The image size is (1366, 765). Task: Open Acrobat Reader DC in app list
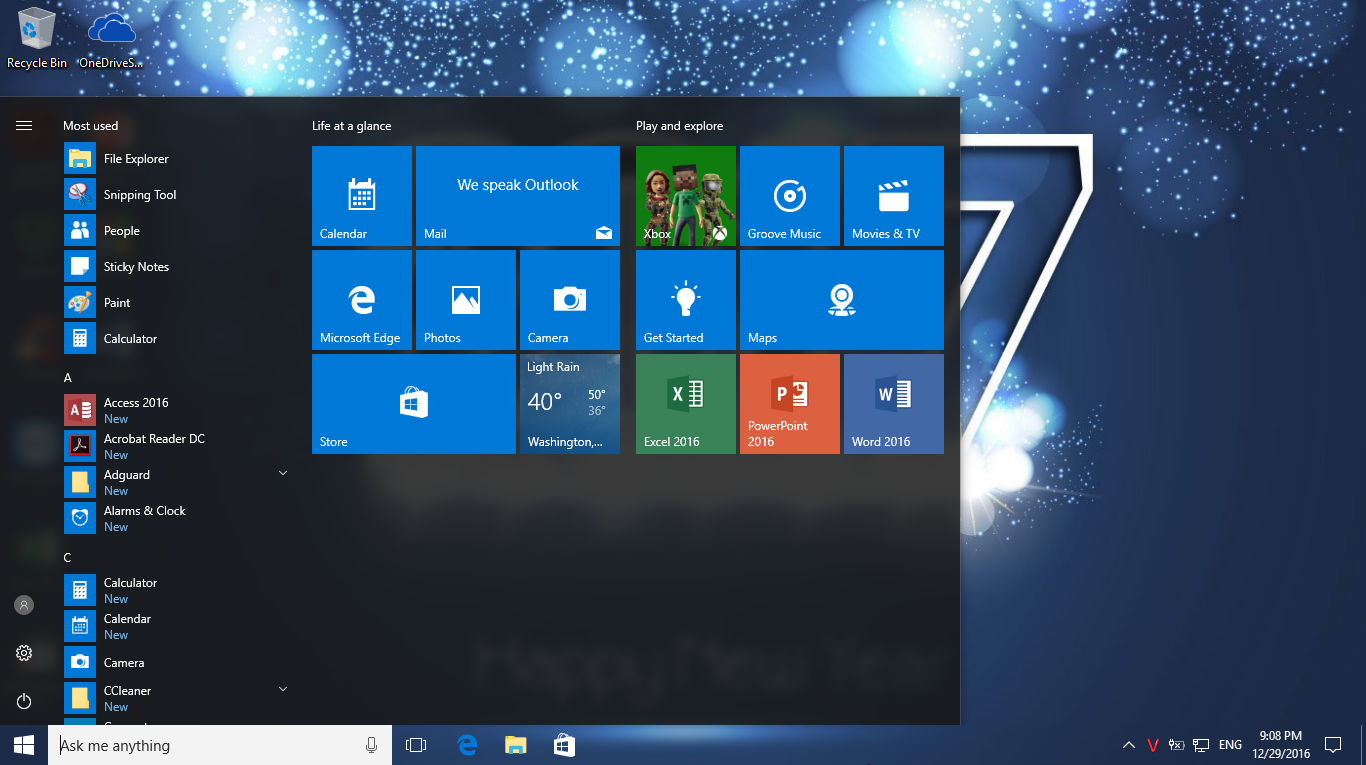(176, 447)
